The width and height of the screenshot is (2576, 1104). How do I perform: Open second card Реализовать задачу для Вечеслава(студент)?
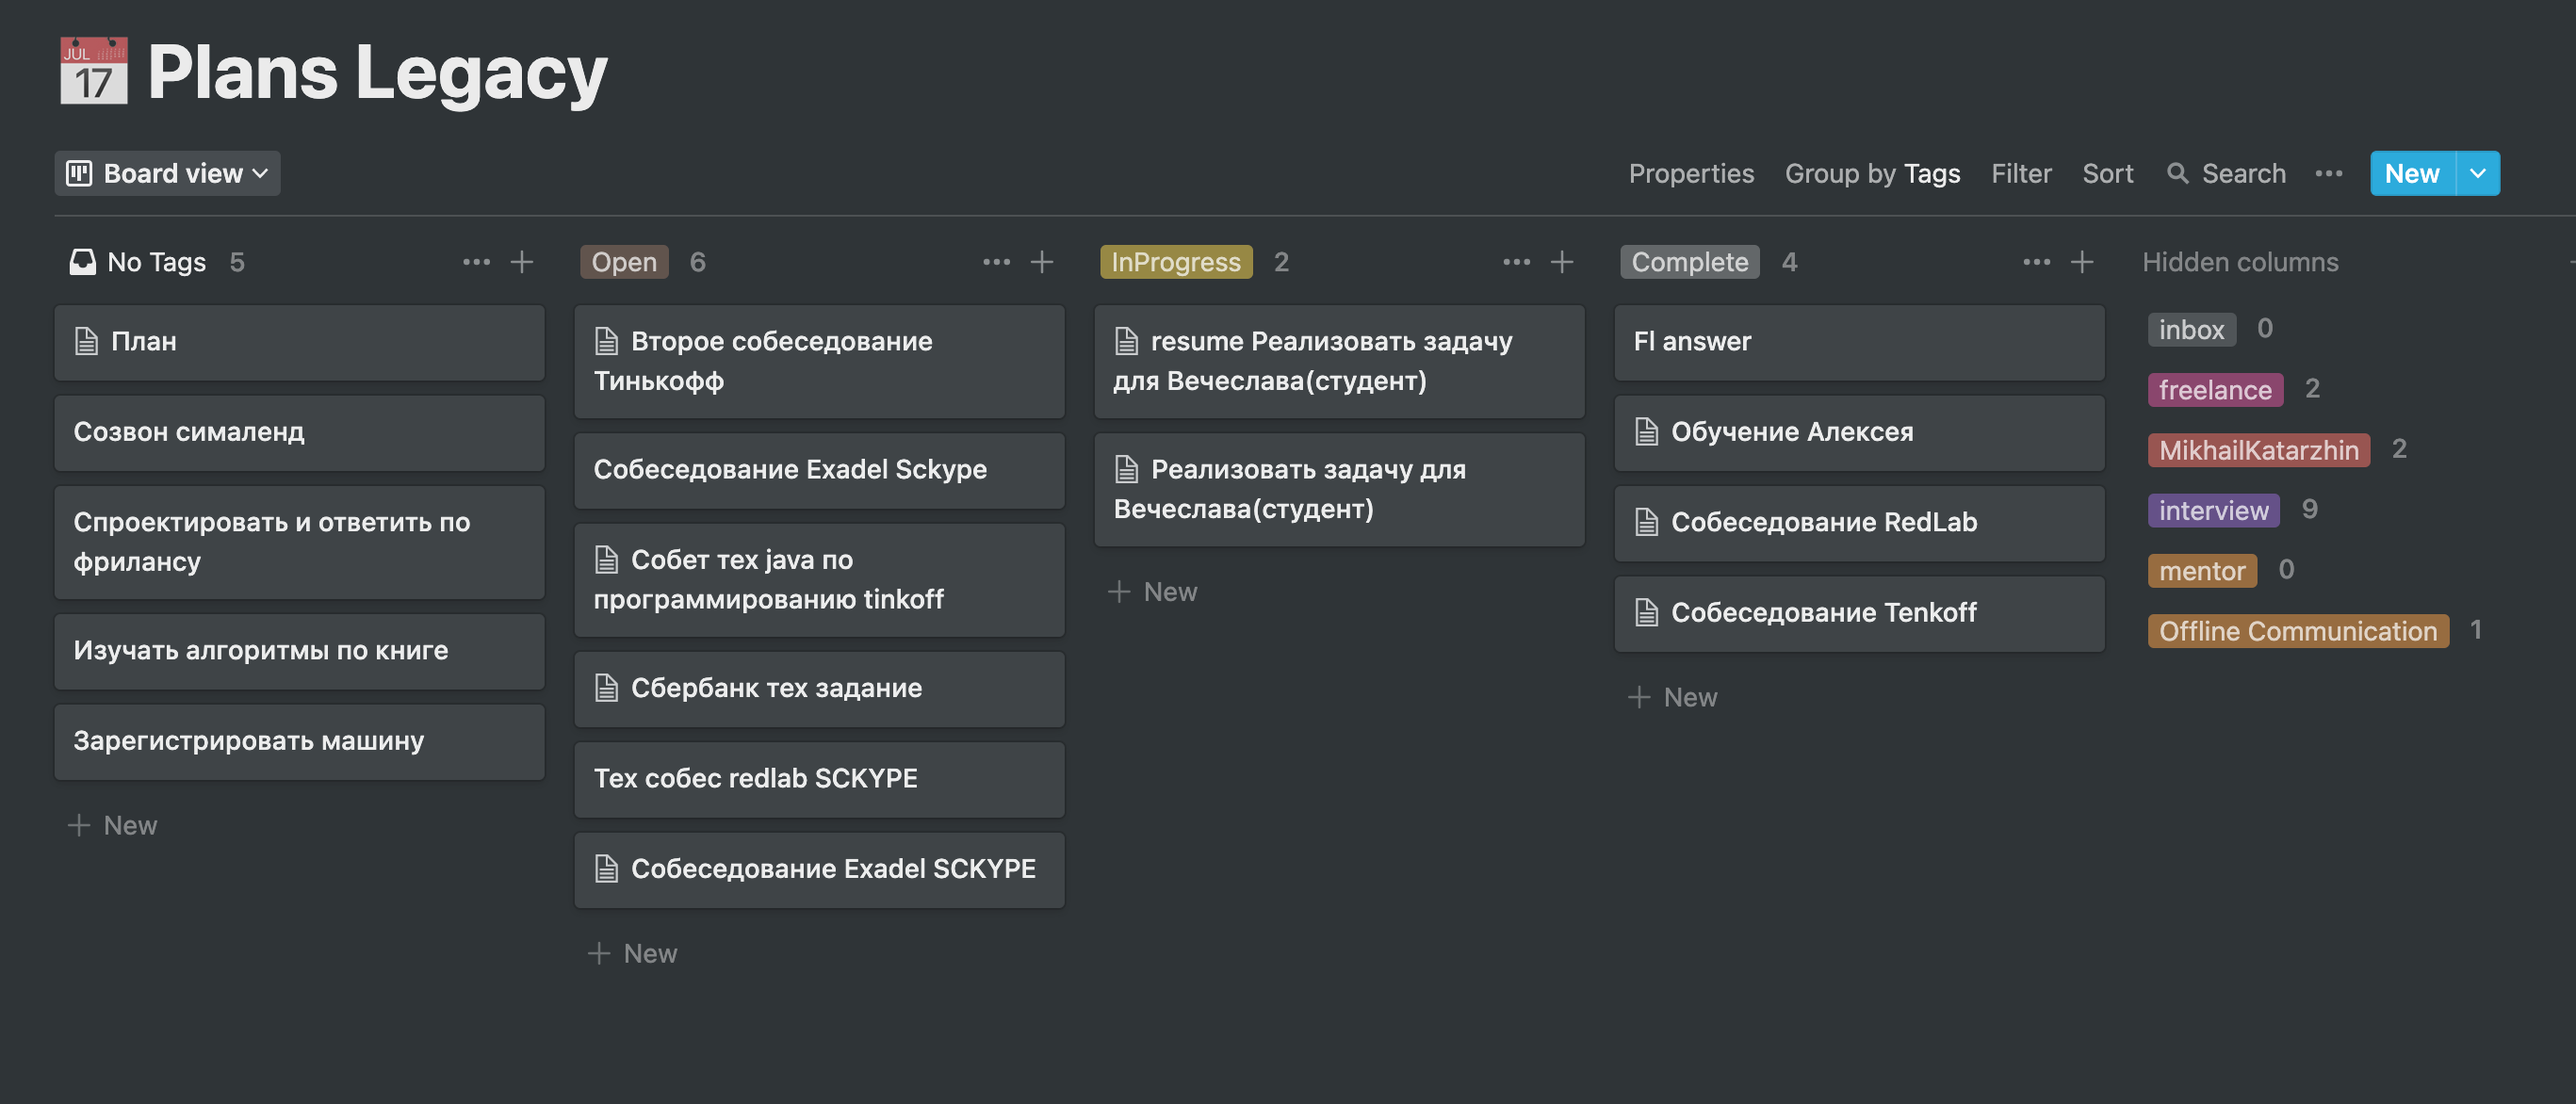1339,489
